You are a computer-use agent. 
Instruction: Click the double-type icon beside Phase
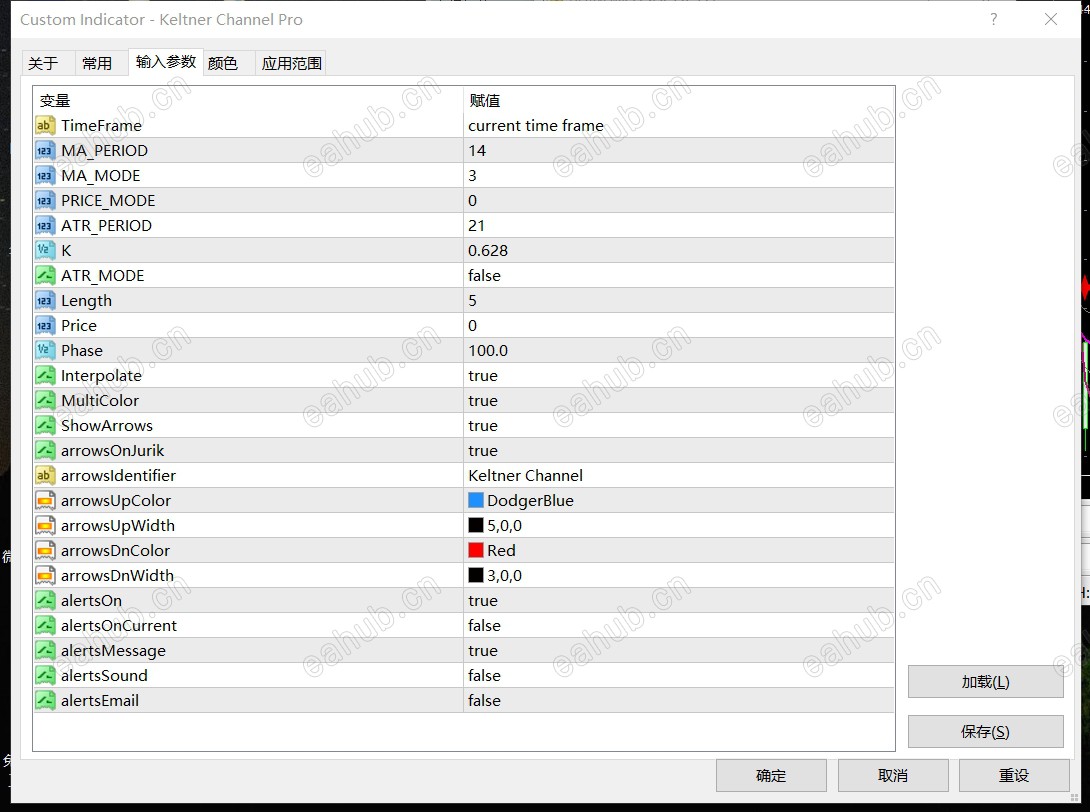(44, 350)
